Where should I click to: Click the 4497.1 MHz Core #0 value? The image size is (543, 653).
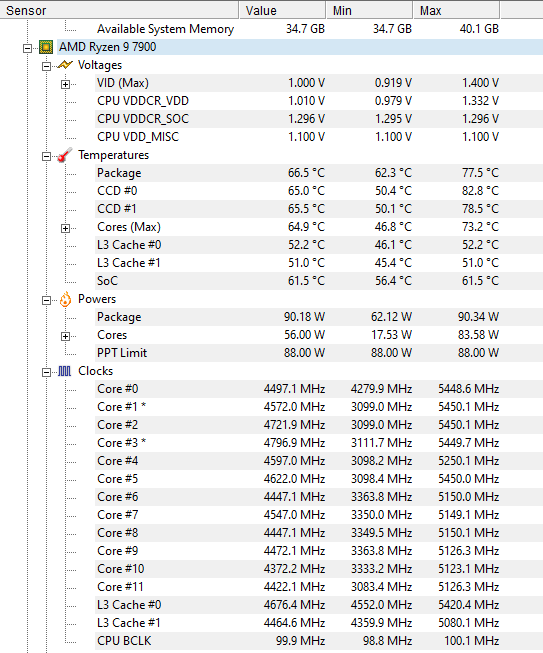pyautogui.click(x=294, y=389)
